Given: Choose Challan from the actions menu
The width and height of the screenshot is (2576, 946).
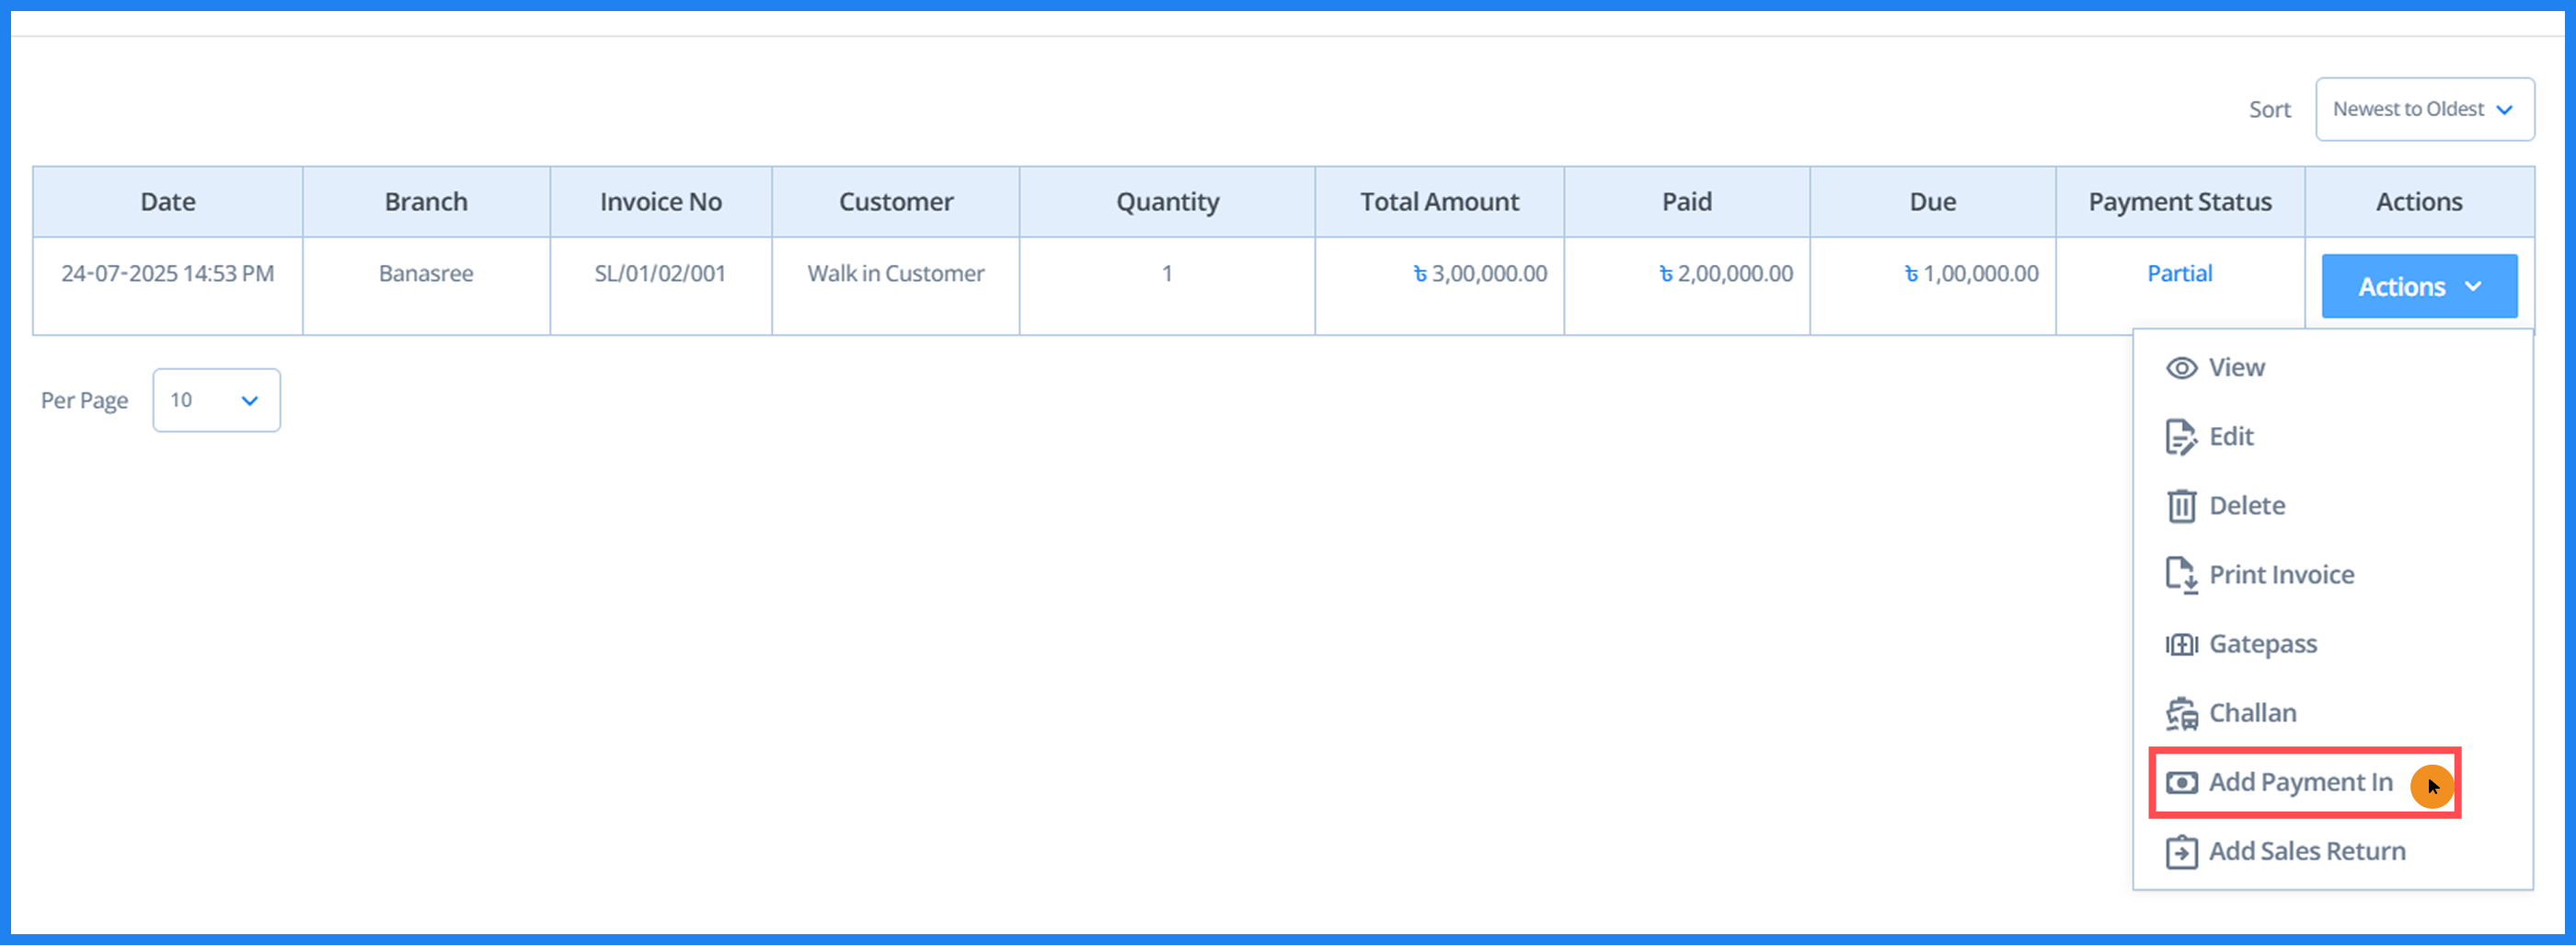Looking at the screenshot, I should tap(2253, 713).
